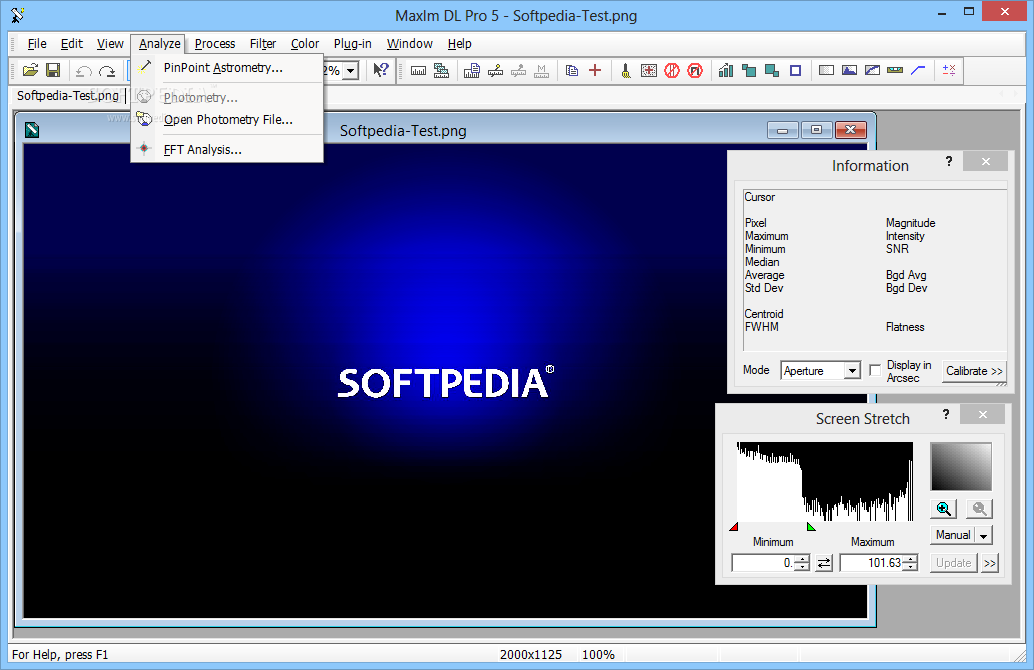
Task: Click the blue hollow square toolbar icon
Action: (795, 71)
